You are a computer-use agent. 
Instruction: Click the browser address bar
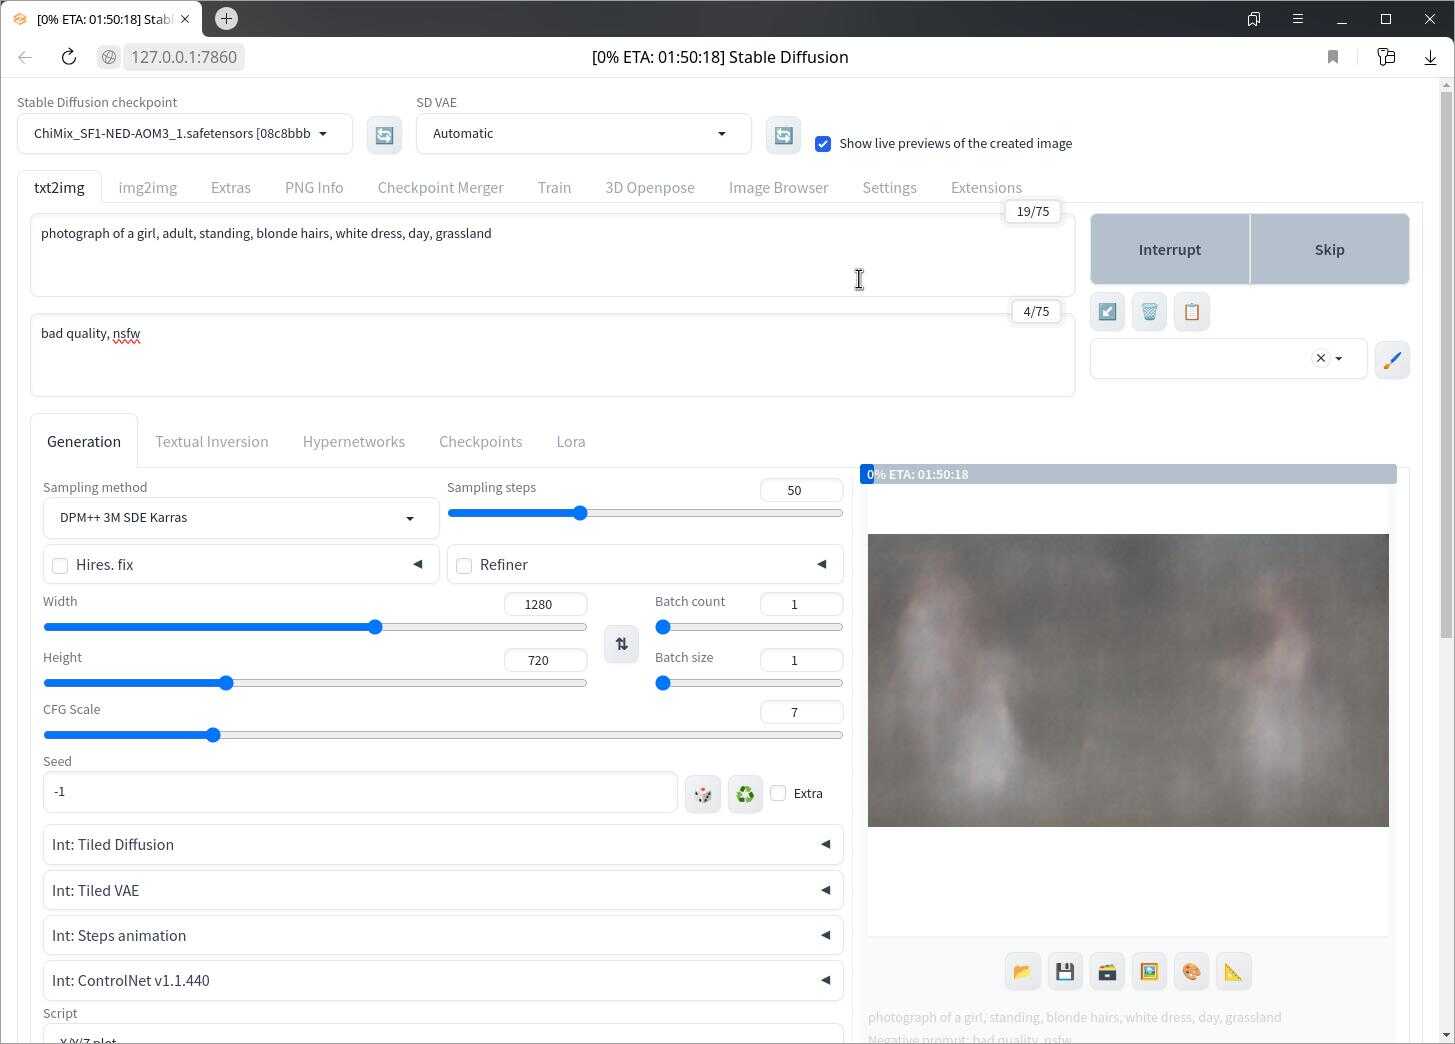pos(184,57)
